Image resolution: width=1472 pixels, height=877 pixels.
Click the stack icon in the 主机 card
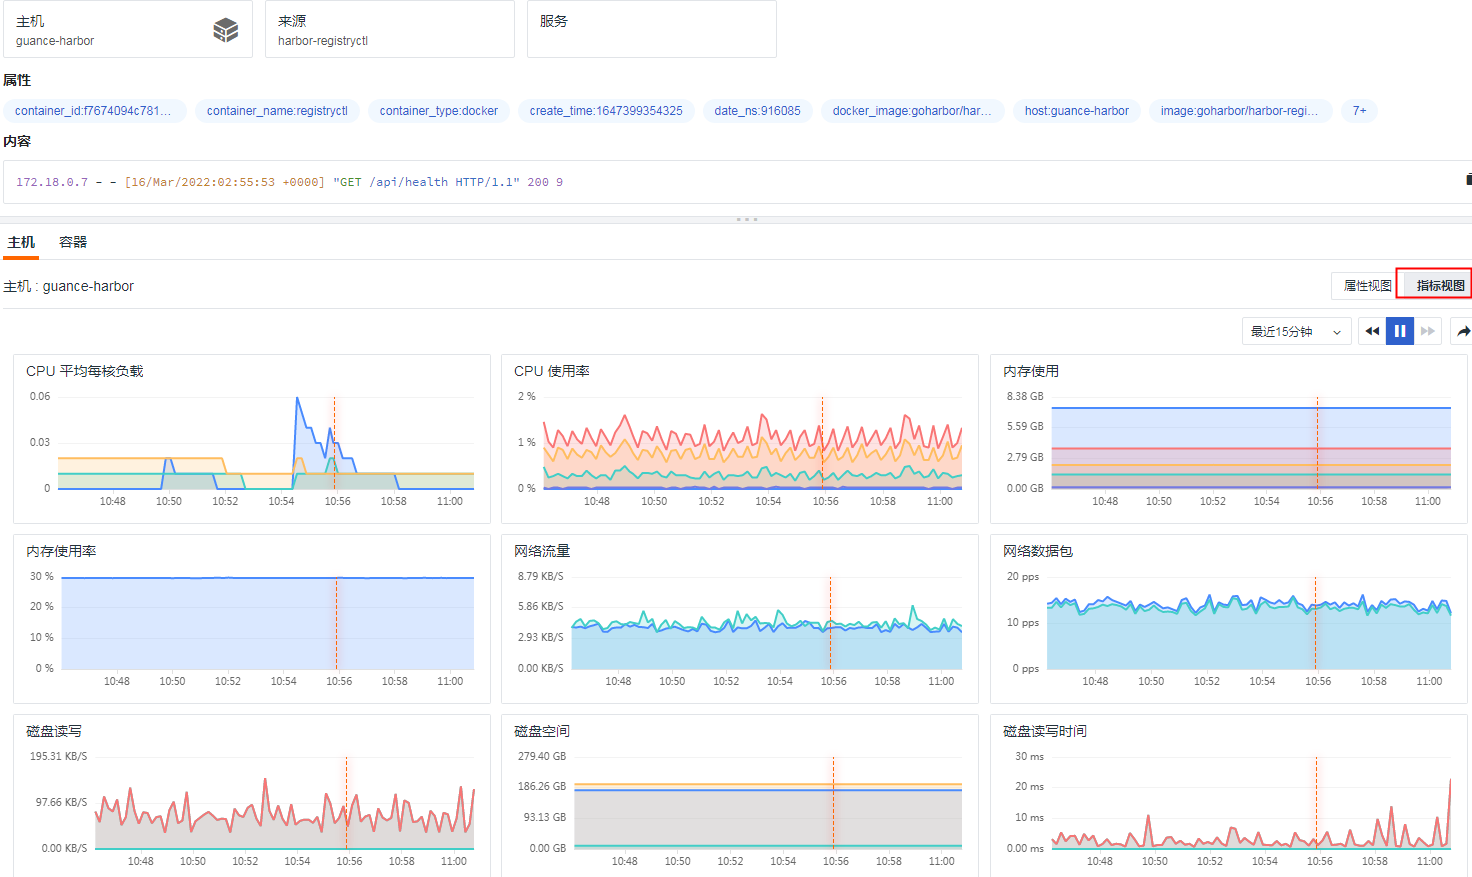[226, 28]
